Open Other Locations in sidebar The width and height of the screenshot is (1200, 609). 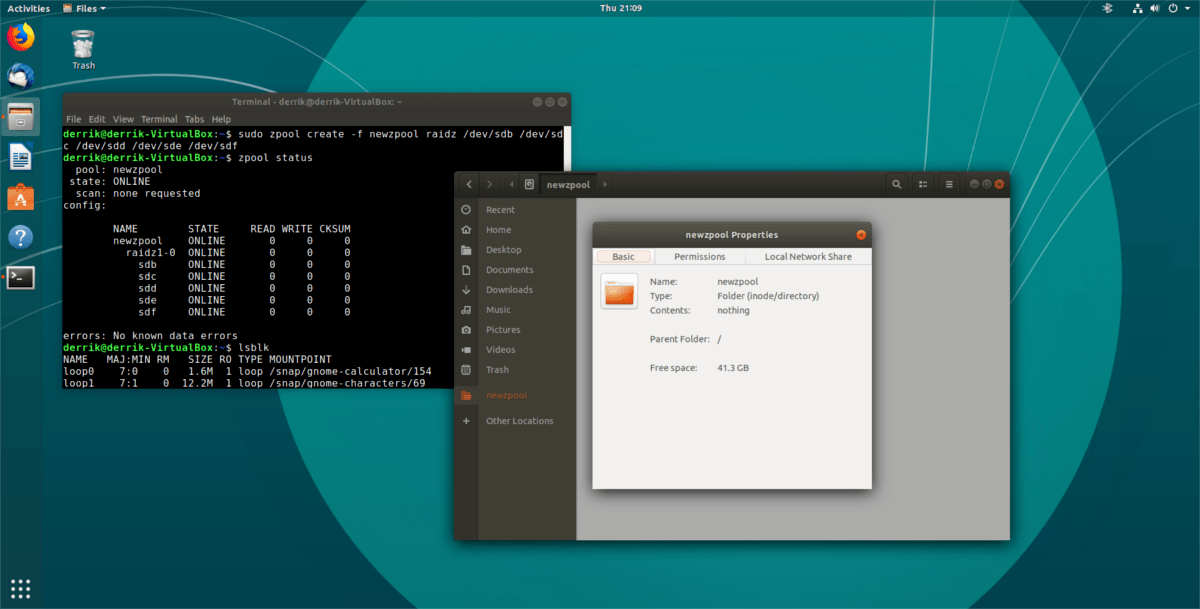(519, 421)
